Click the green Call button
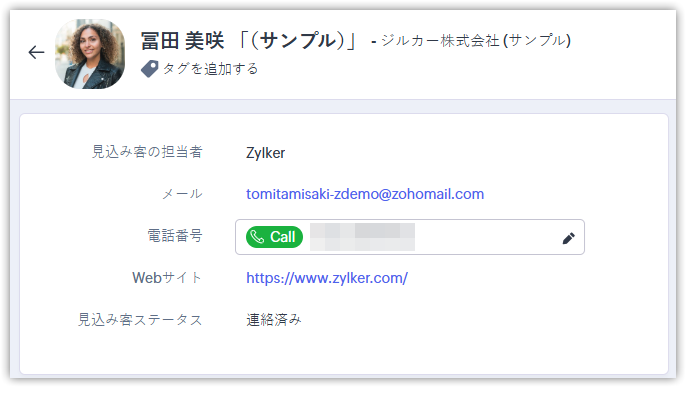Viewport: 686px width, 418px height. 274,237
